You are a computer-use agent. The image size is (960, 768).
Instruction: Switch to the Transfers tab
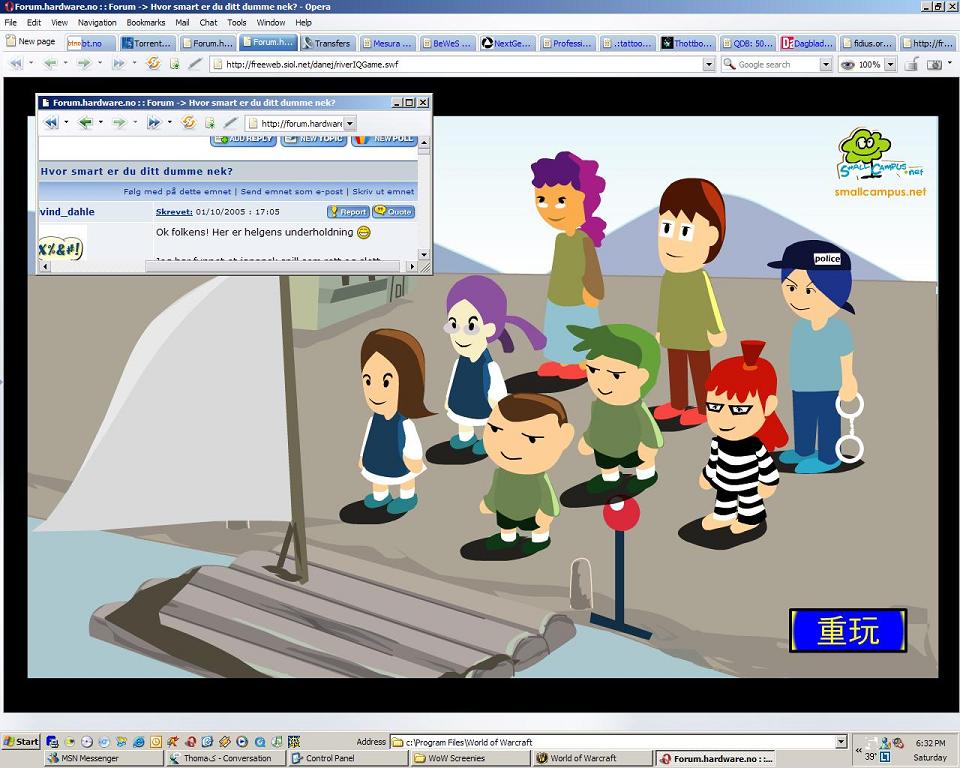[x=327, y=43]
